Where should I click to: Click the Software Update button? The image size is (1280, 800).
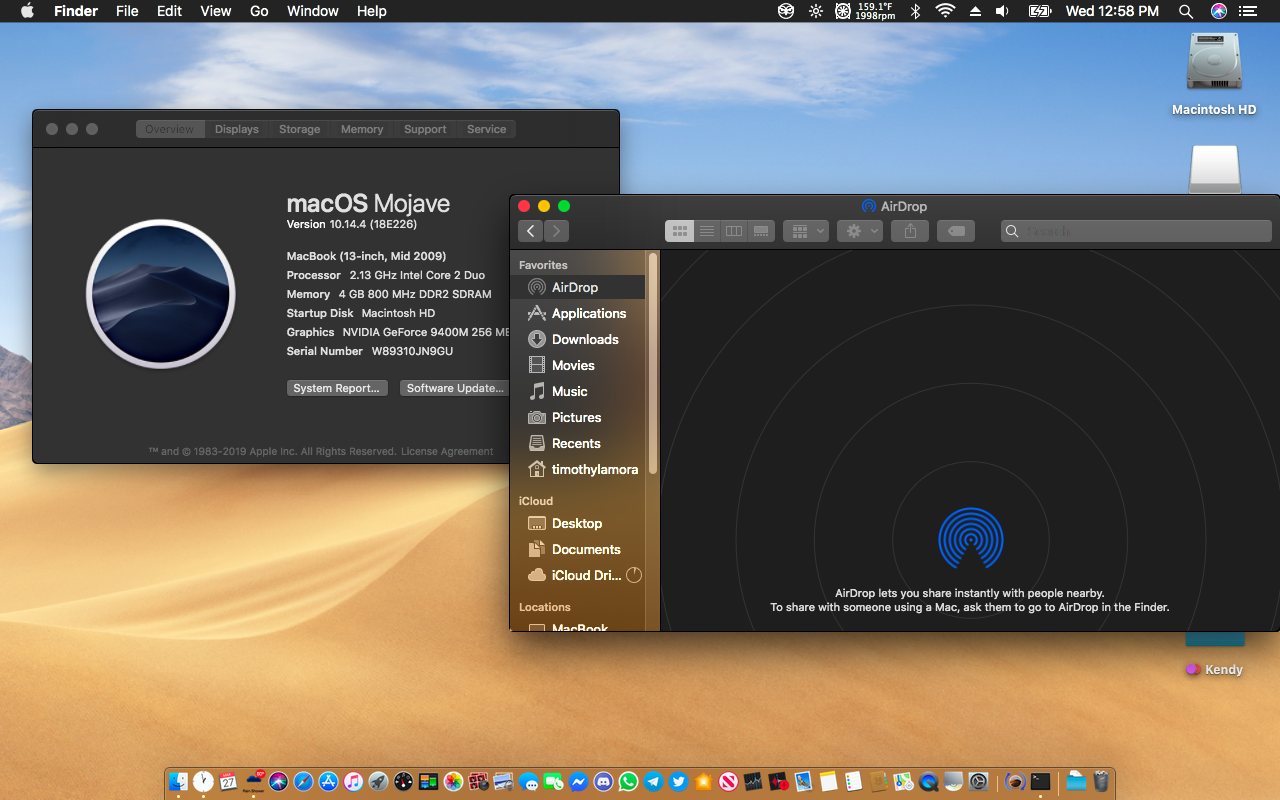[455, 388]
